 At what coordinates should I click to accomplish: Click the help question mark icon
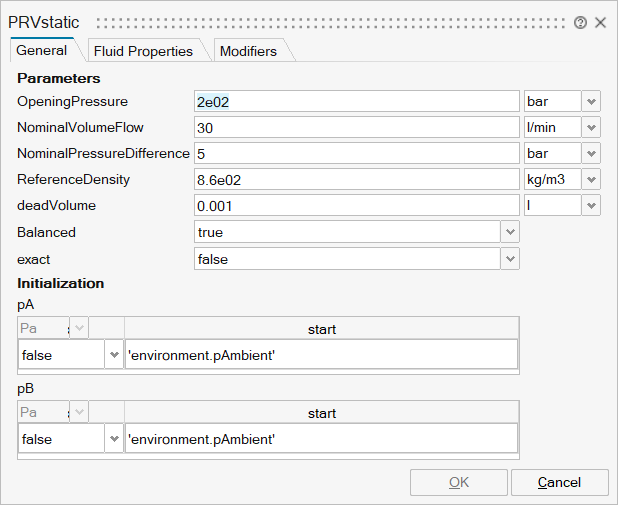(x=580, y=22)
